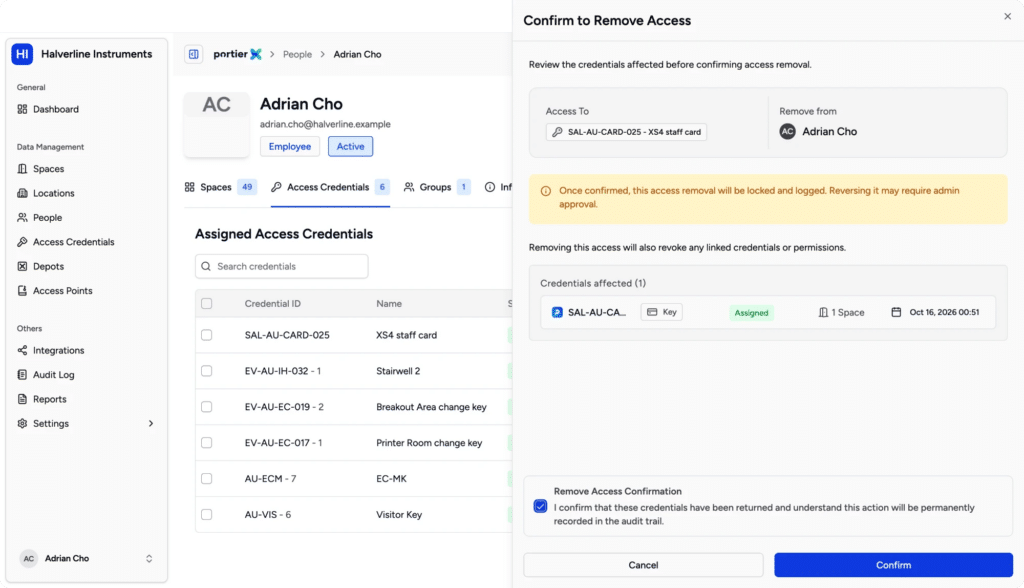Image resolution: width=1024 pixels, height=588 pixels.
Task: Select the EV-AU-EC-019 - 2 row checkbox
Action: coord(206,407)
